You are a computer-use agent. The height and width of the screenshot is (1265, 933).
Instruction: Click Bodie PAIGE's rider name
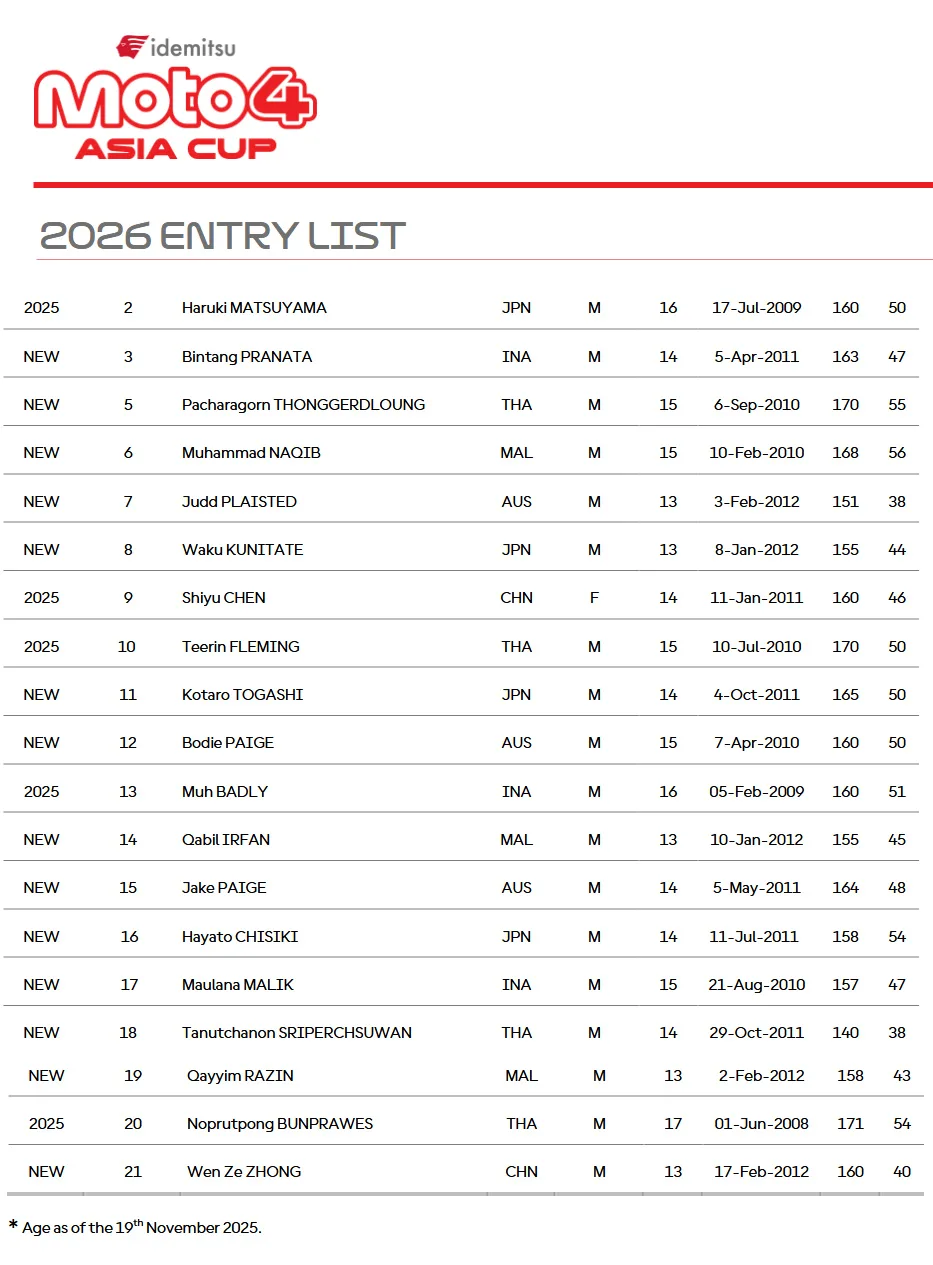click(227, 743)
